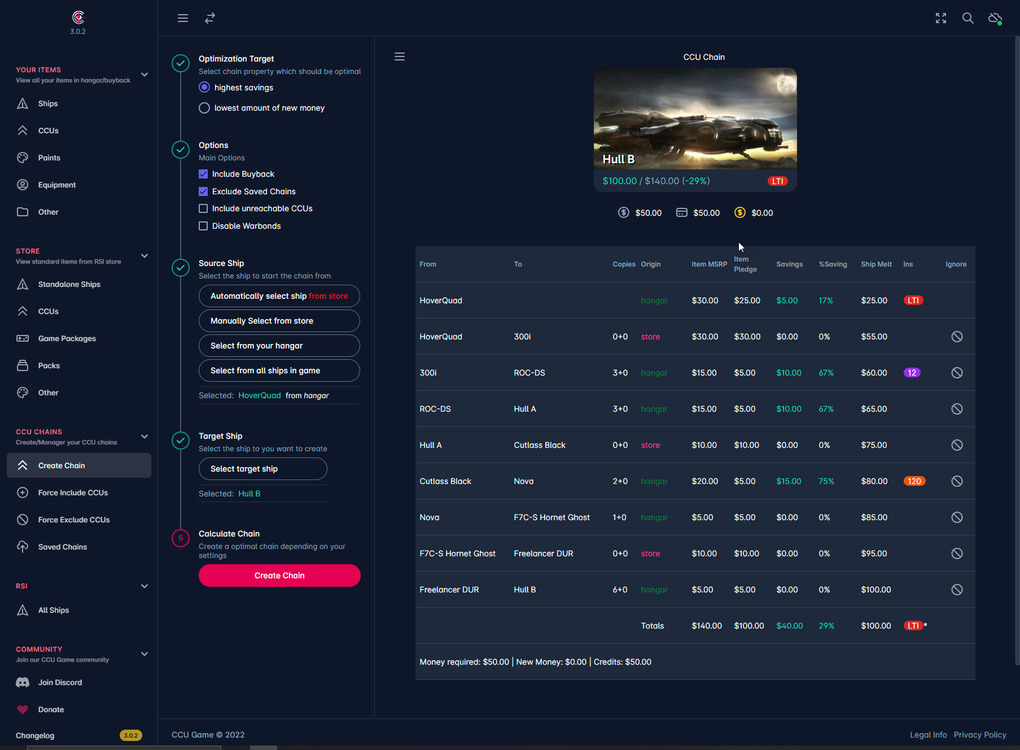Check Include unreachable CCUs option
1020x750 pixels.
click(x=204, y=209)
